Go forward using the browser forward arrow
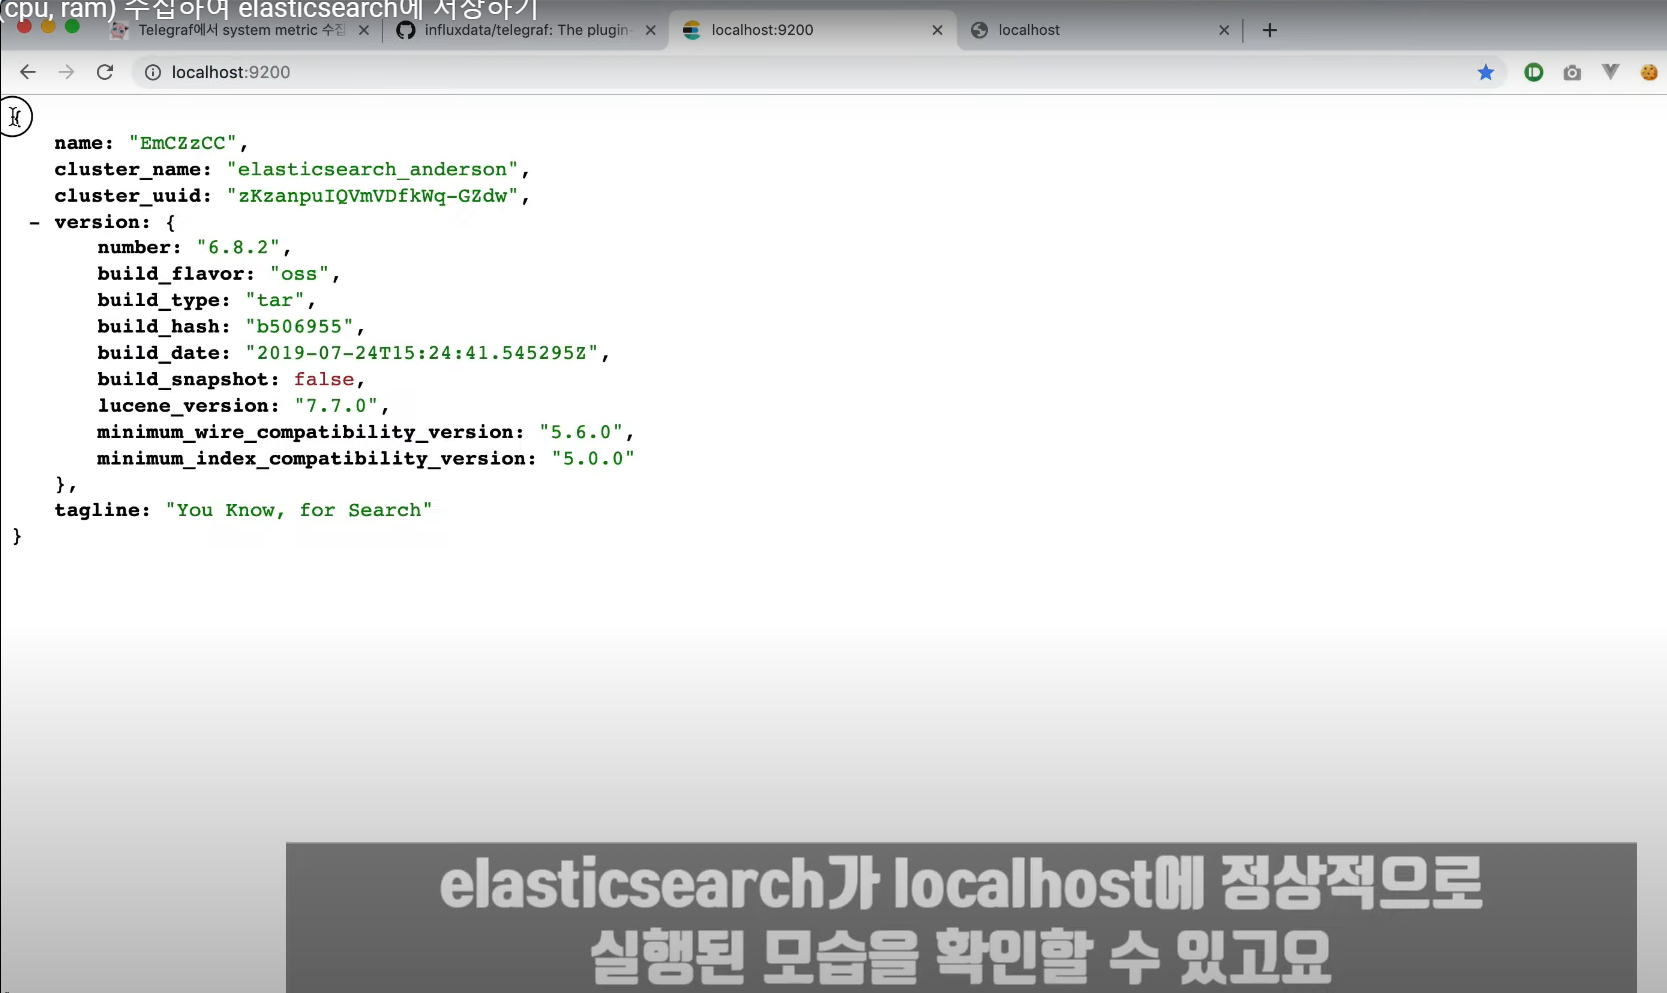This screenshot has height=993, width=1667. 66,72
